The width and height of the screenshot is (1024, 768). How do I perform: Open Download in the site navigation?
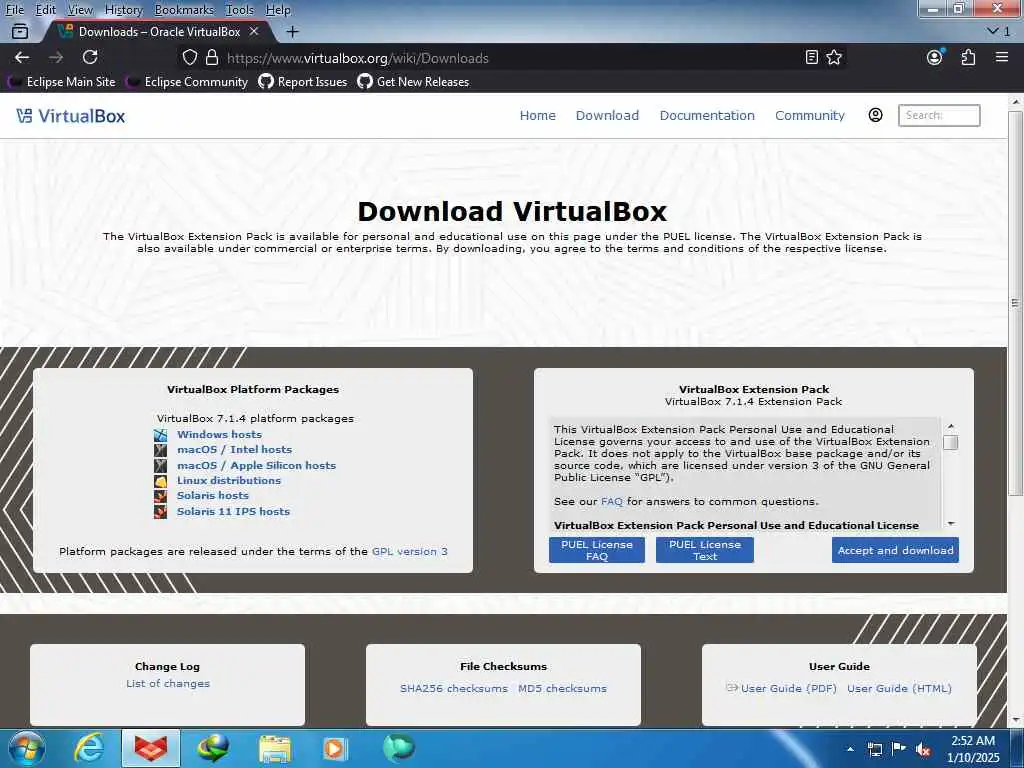(x=607, y=116)
